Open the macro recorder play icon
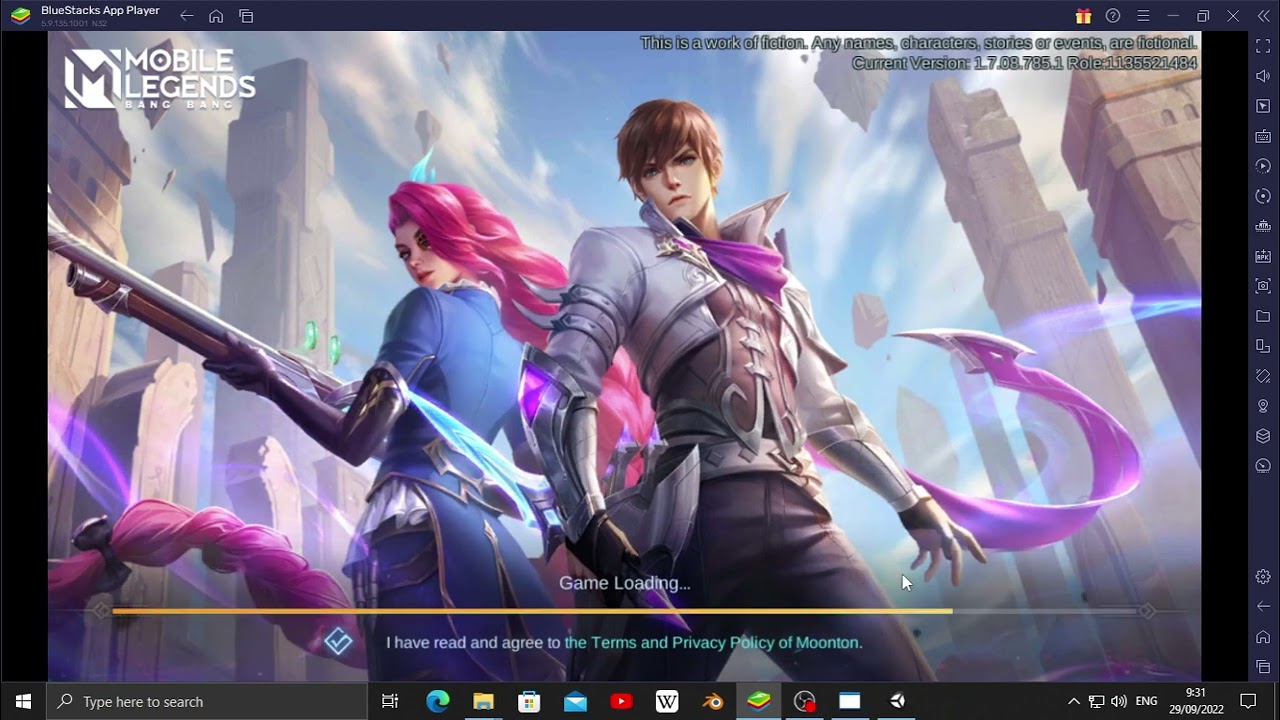 pos(1263,166)
